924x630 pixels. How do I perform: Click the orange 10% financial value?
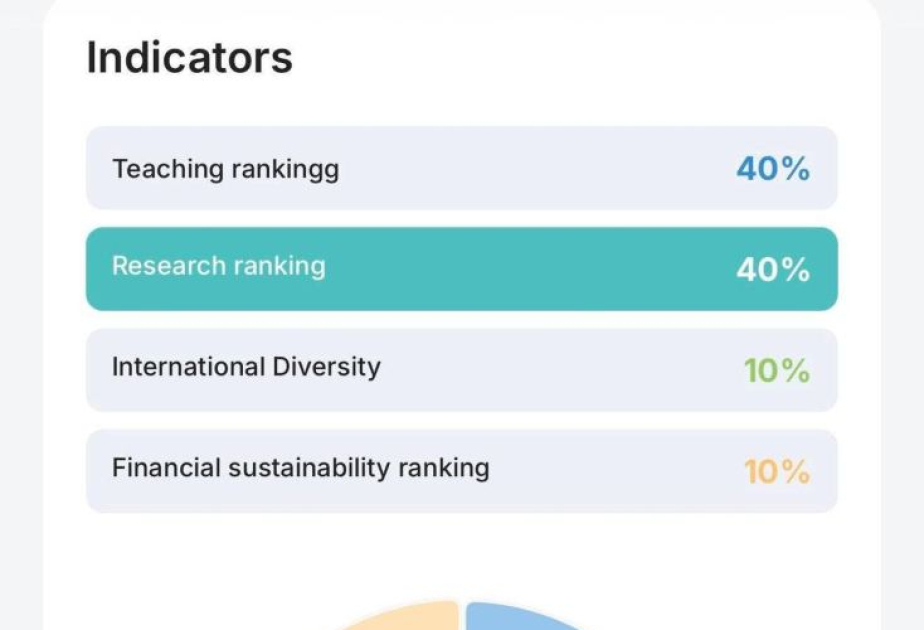[x=777, y=471]
